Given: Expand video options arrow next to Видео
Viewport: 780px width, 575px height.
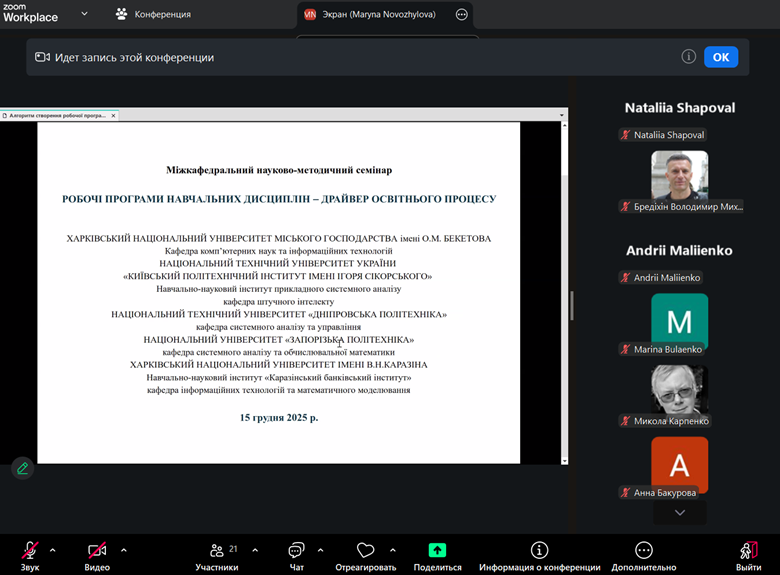Looking at the screenshot, I should (x=124, y=549).
